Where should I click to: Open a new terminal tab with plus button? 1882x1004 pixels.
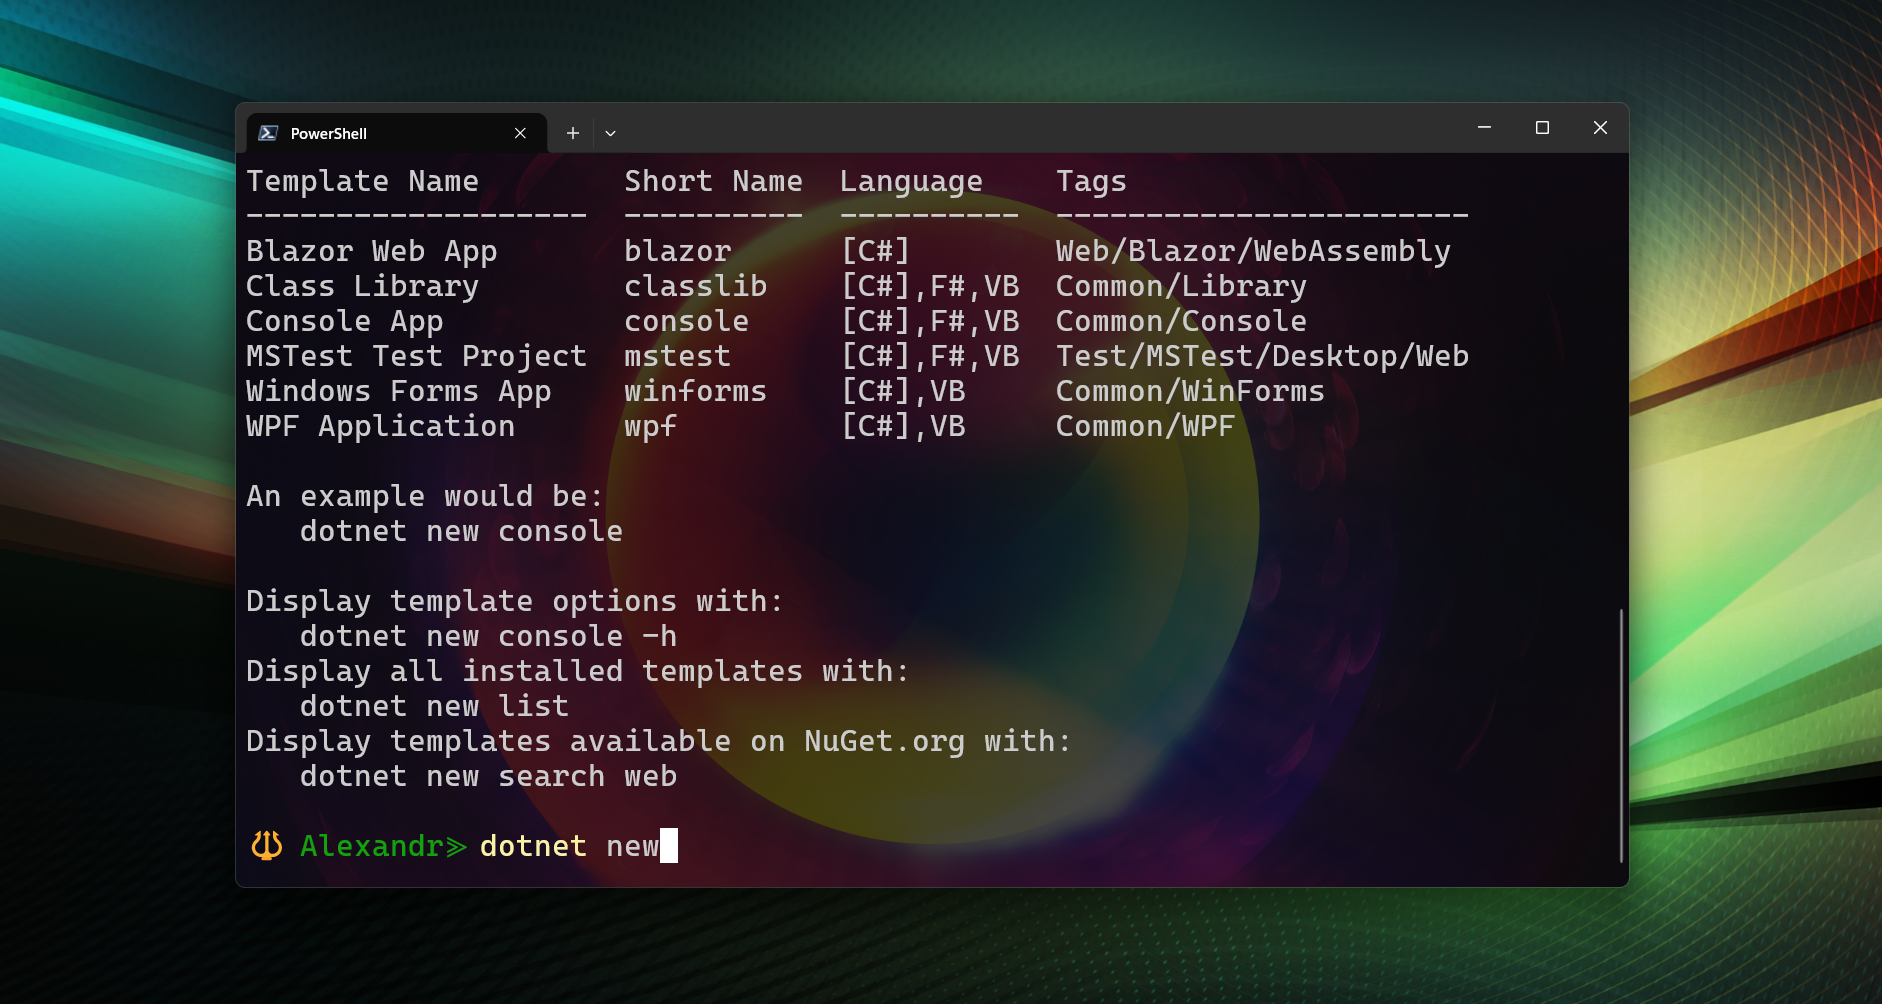point(572,133)
